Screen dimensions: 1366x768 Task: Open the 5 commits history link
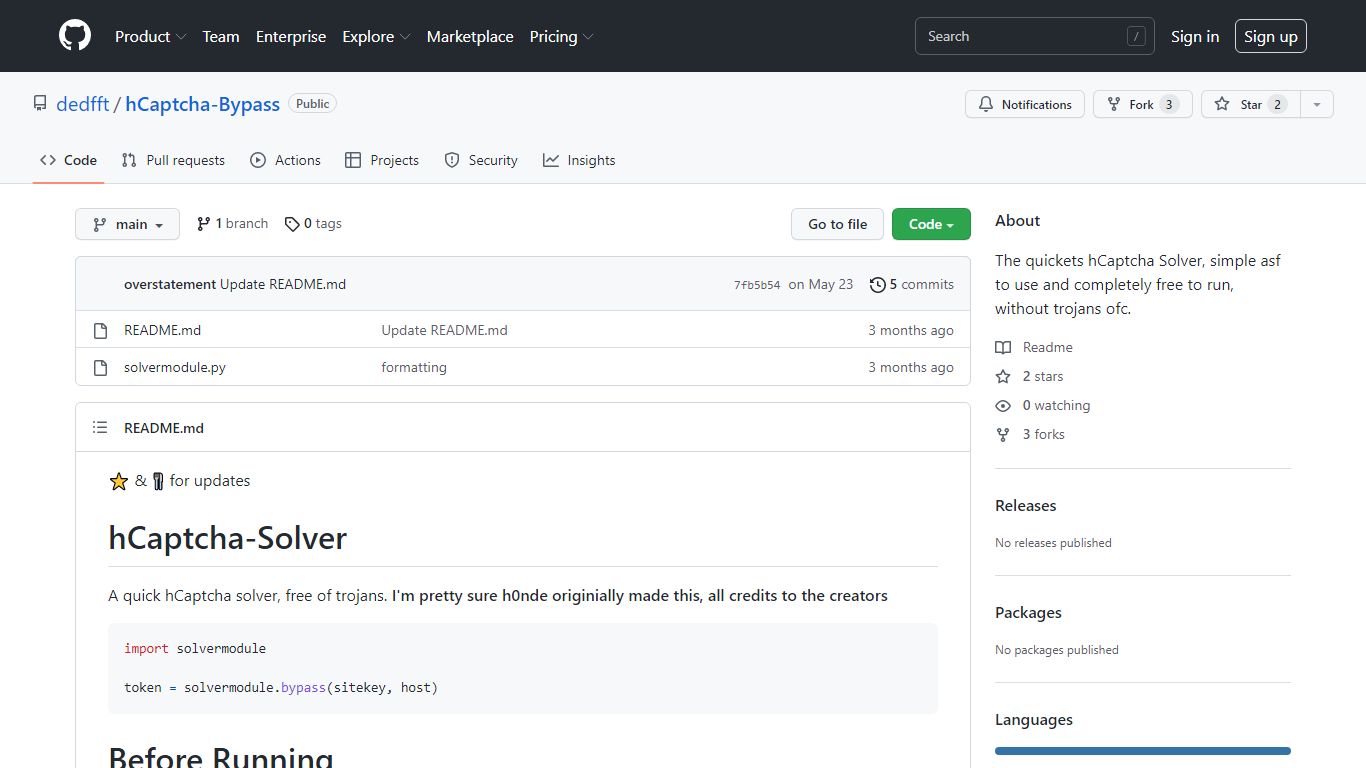tap(912, 284)
